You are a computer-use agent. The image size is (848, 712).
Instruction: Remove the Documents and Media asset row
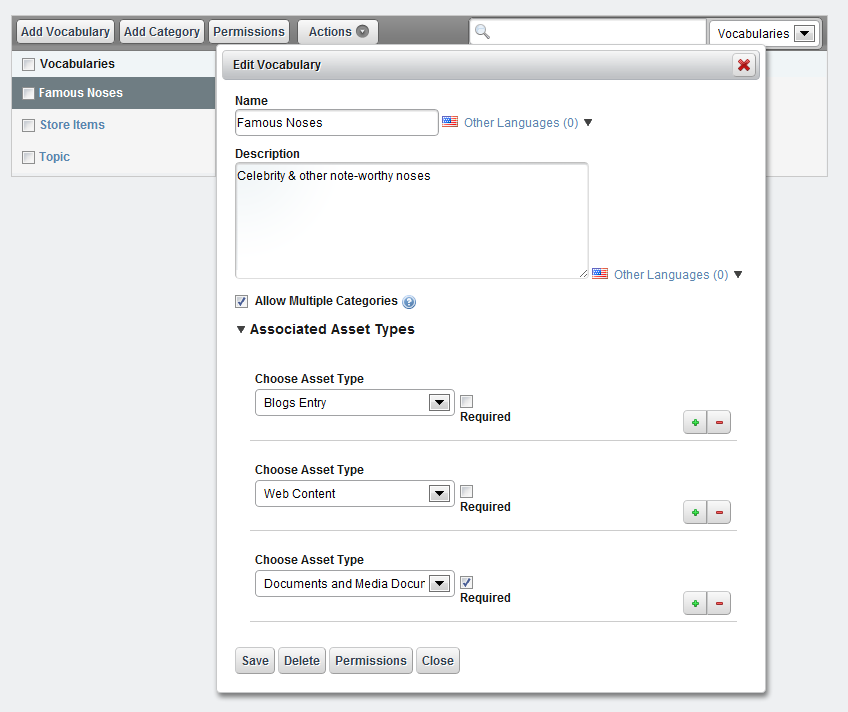click(719, 603)
